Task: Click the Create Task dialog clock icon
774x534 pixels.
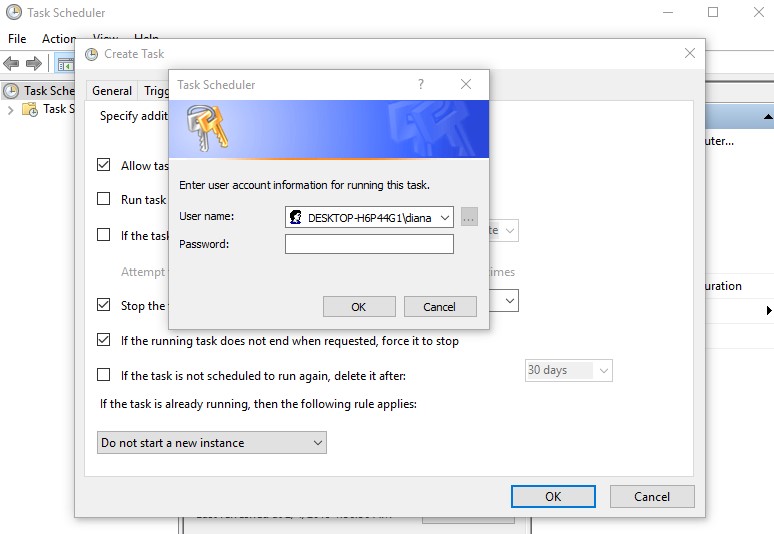Action: [x=91, y=54]
